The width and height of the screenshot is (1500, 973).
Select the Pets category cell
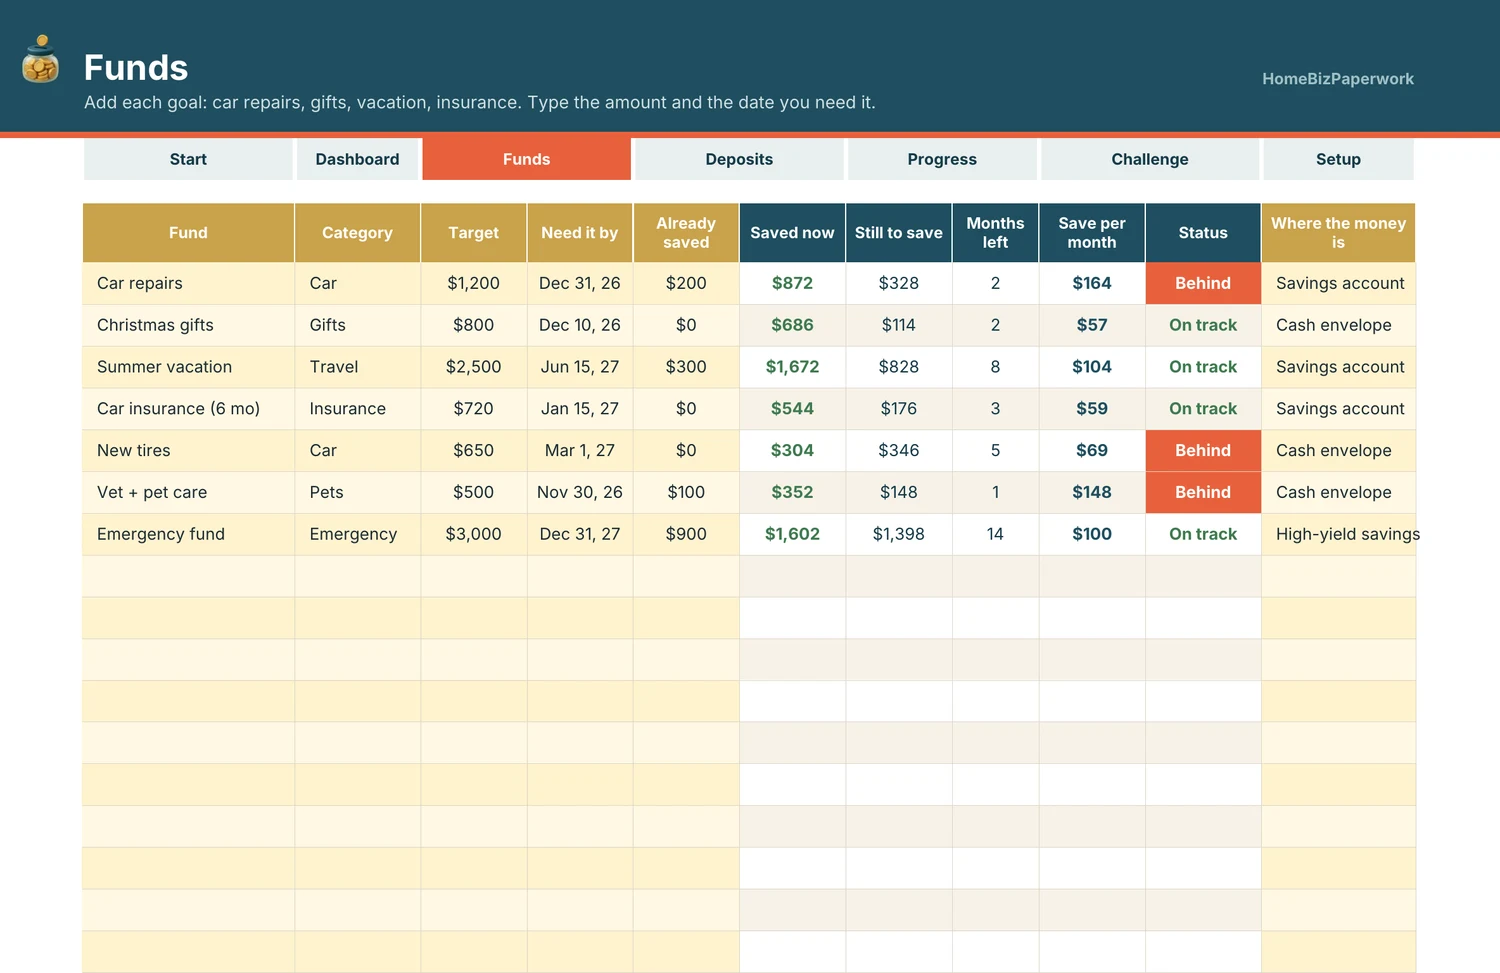coord(357,492)
